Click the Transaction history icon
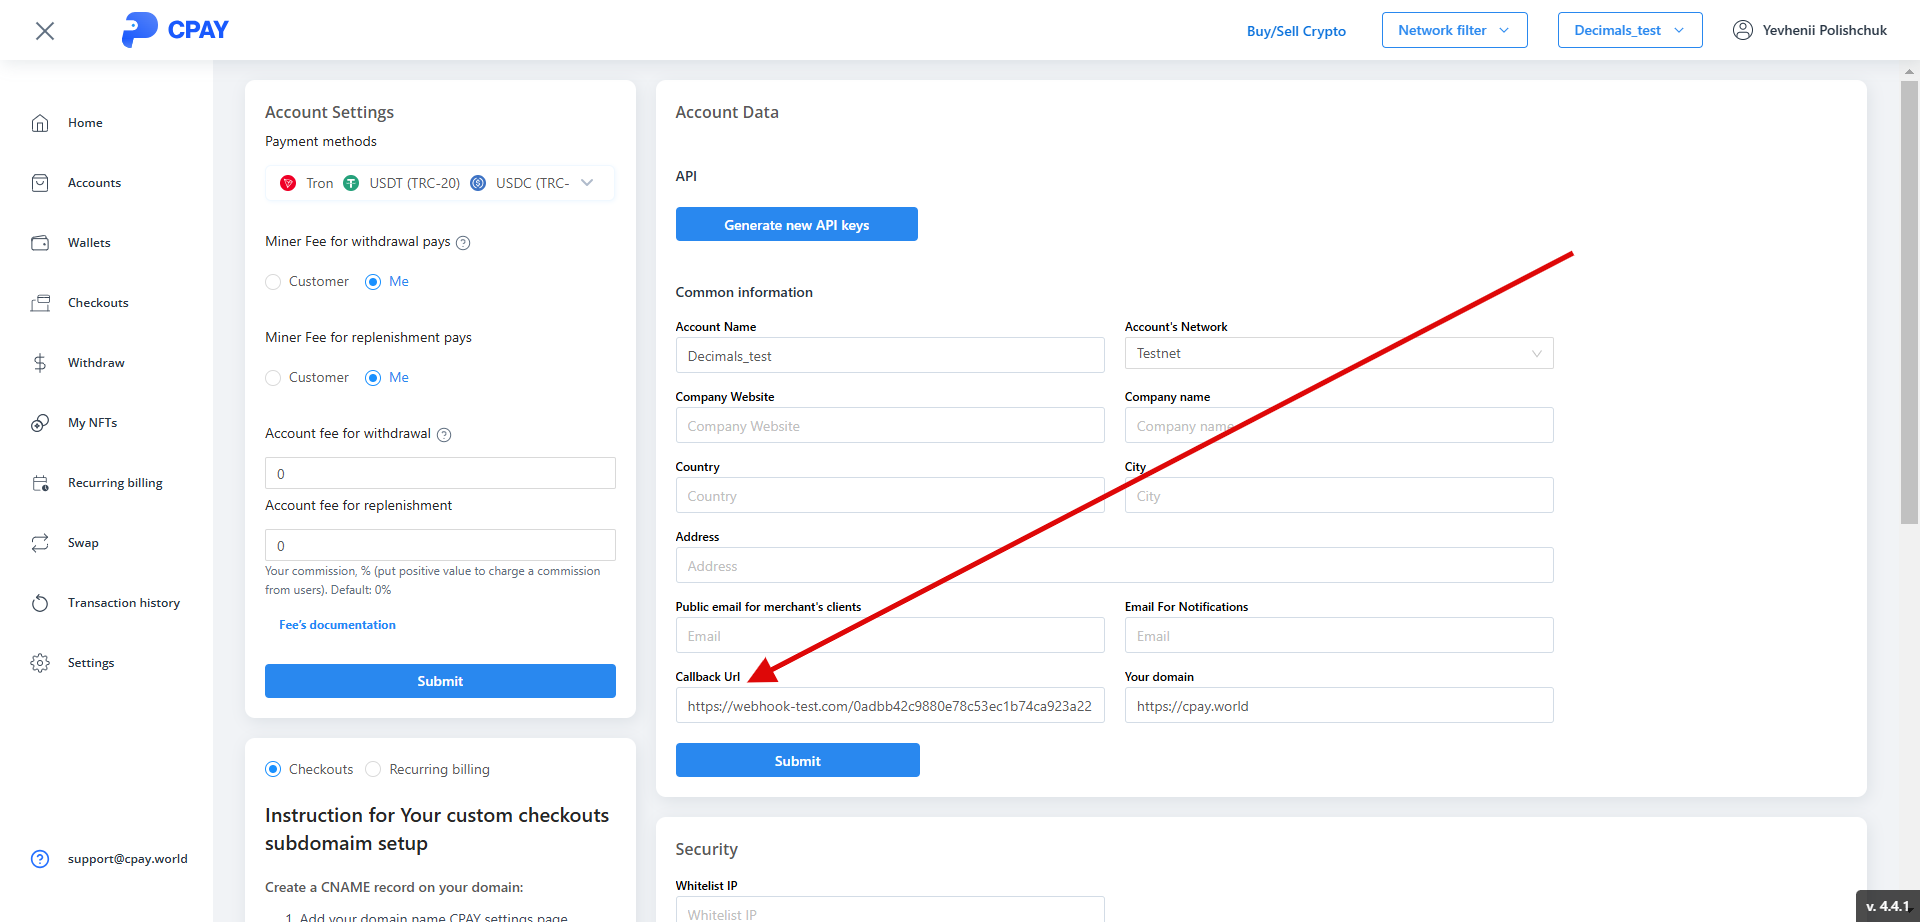Image resolution: width=1920 pixels, height=922 pixels. 40,603
